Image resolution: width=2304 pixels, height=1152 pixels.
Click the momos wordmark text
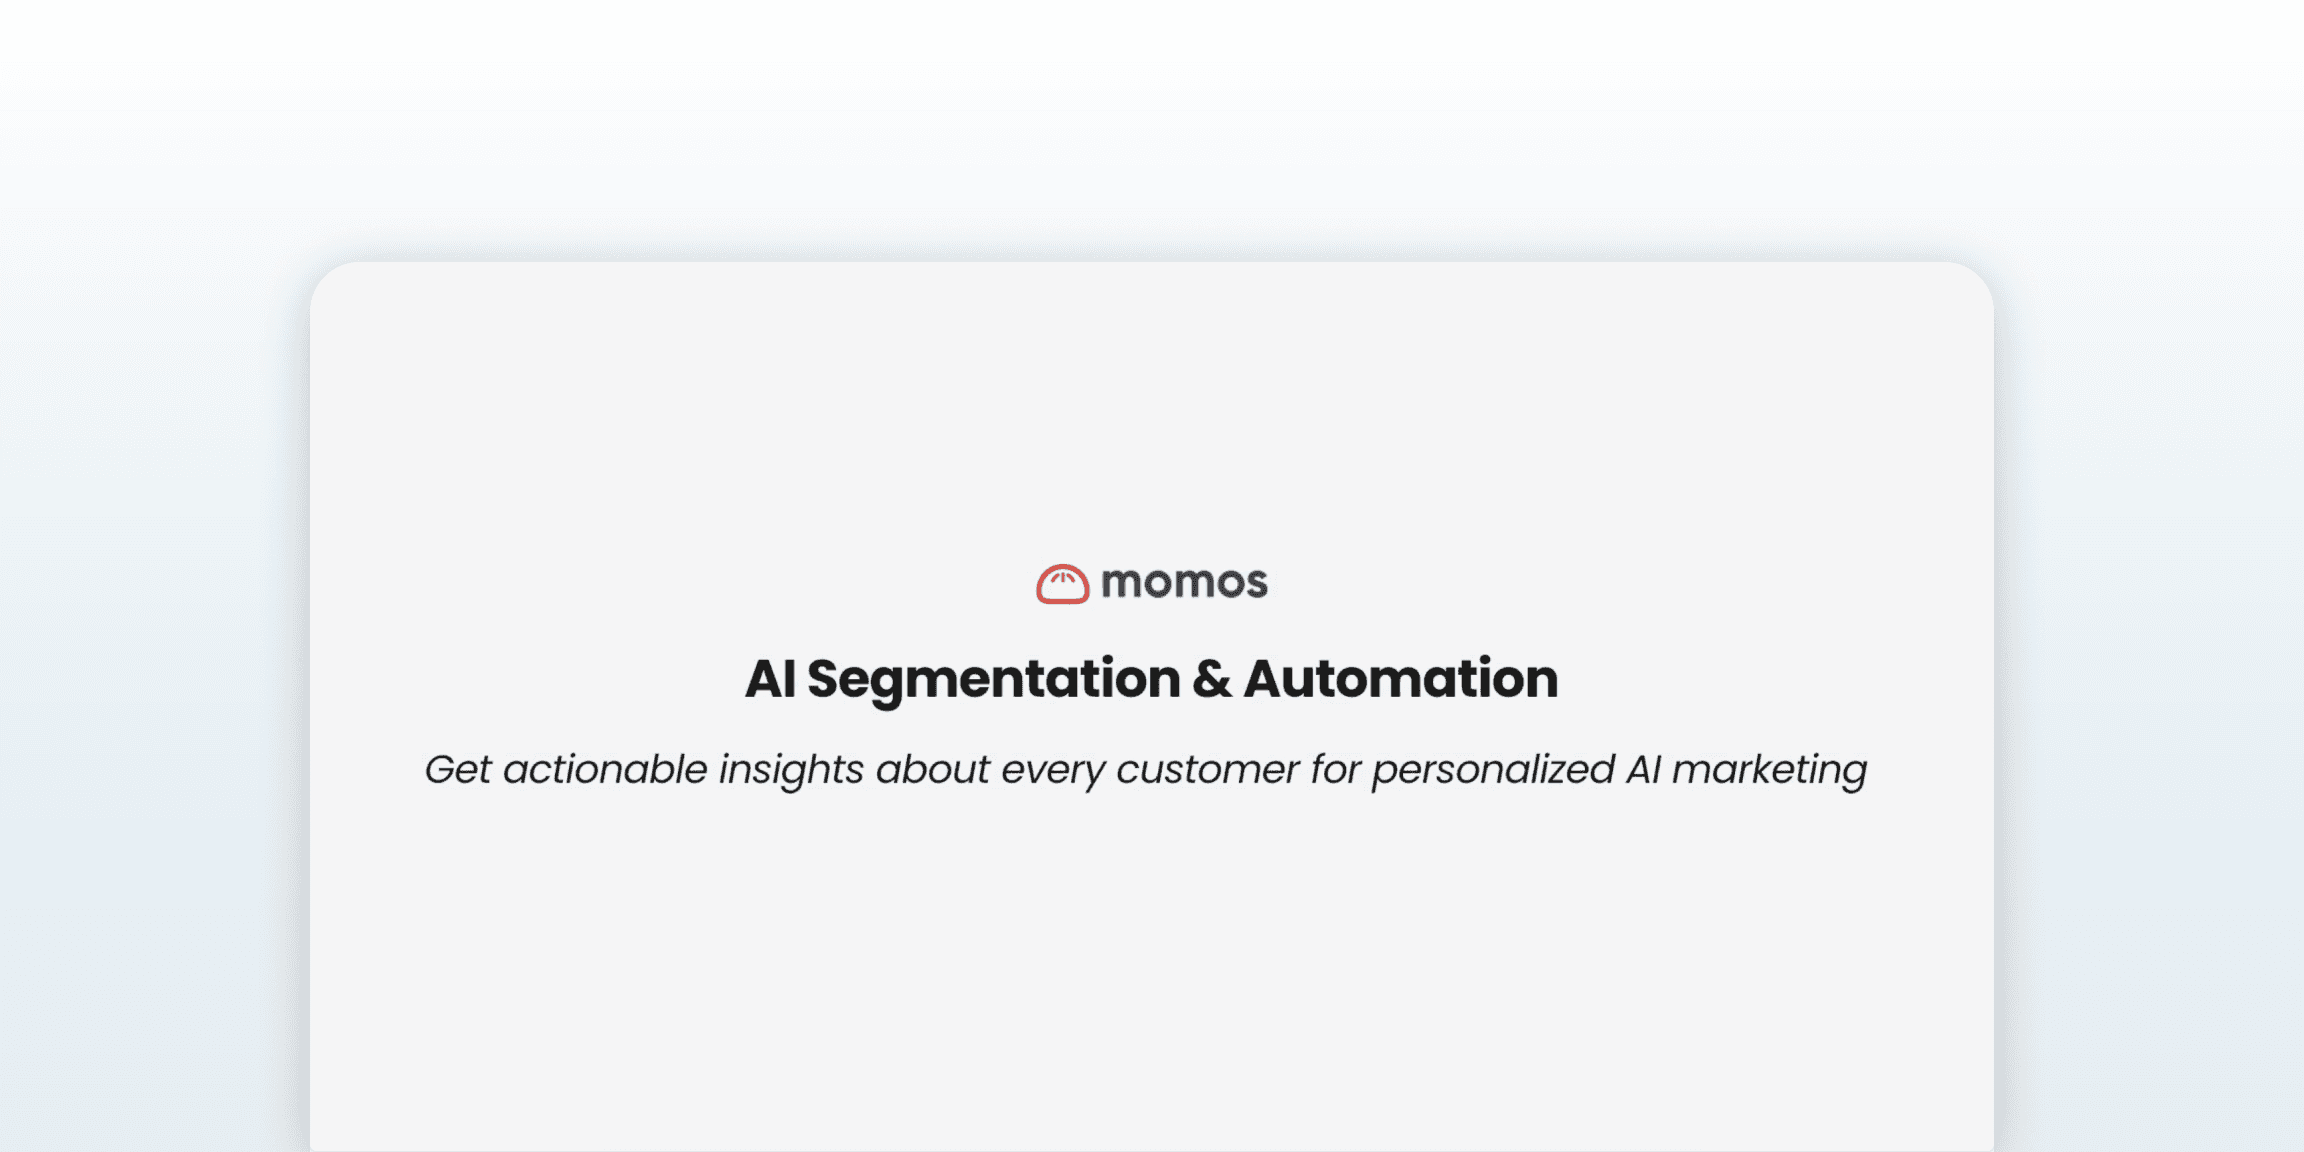[x=1184, y=582]
